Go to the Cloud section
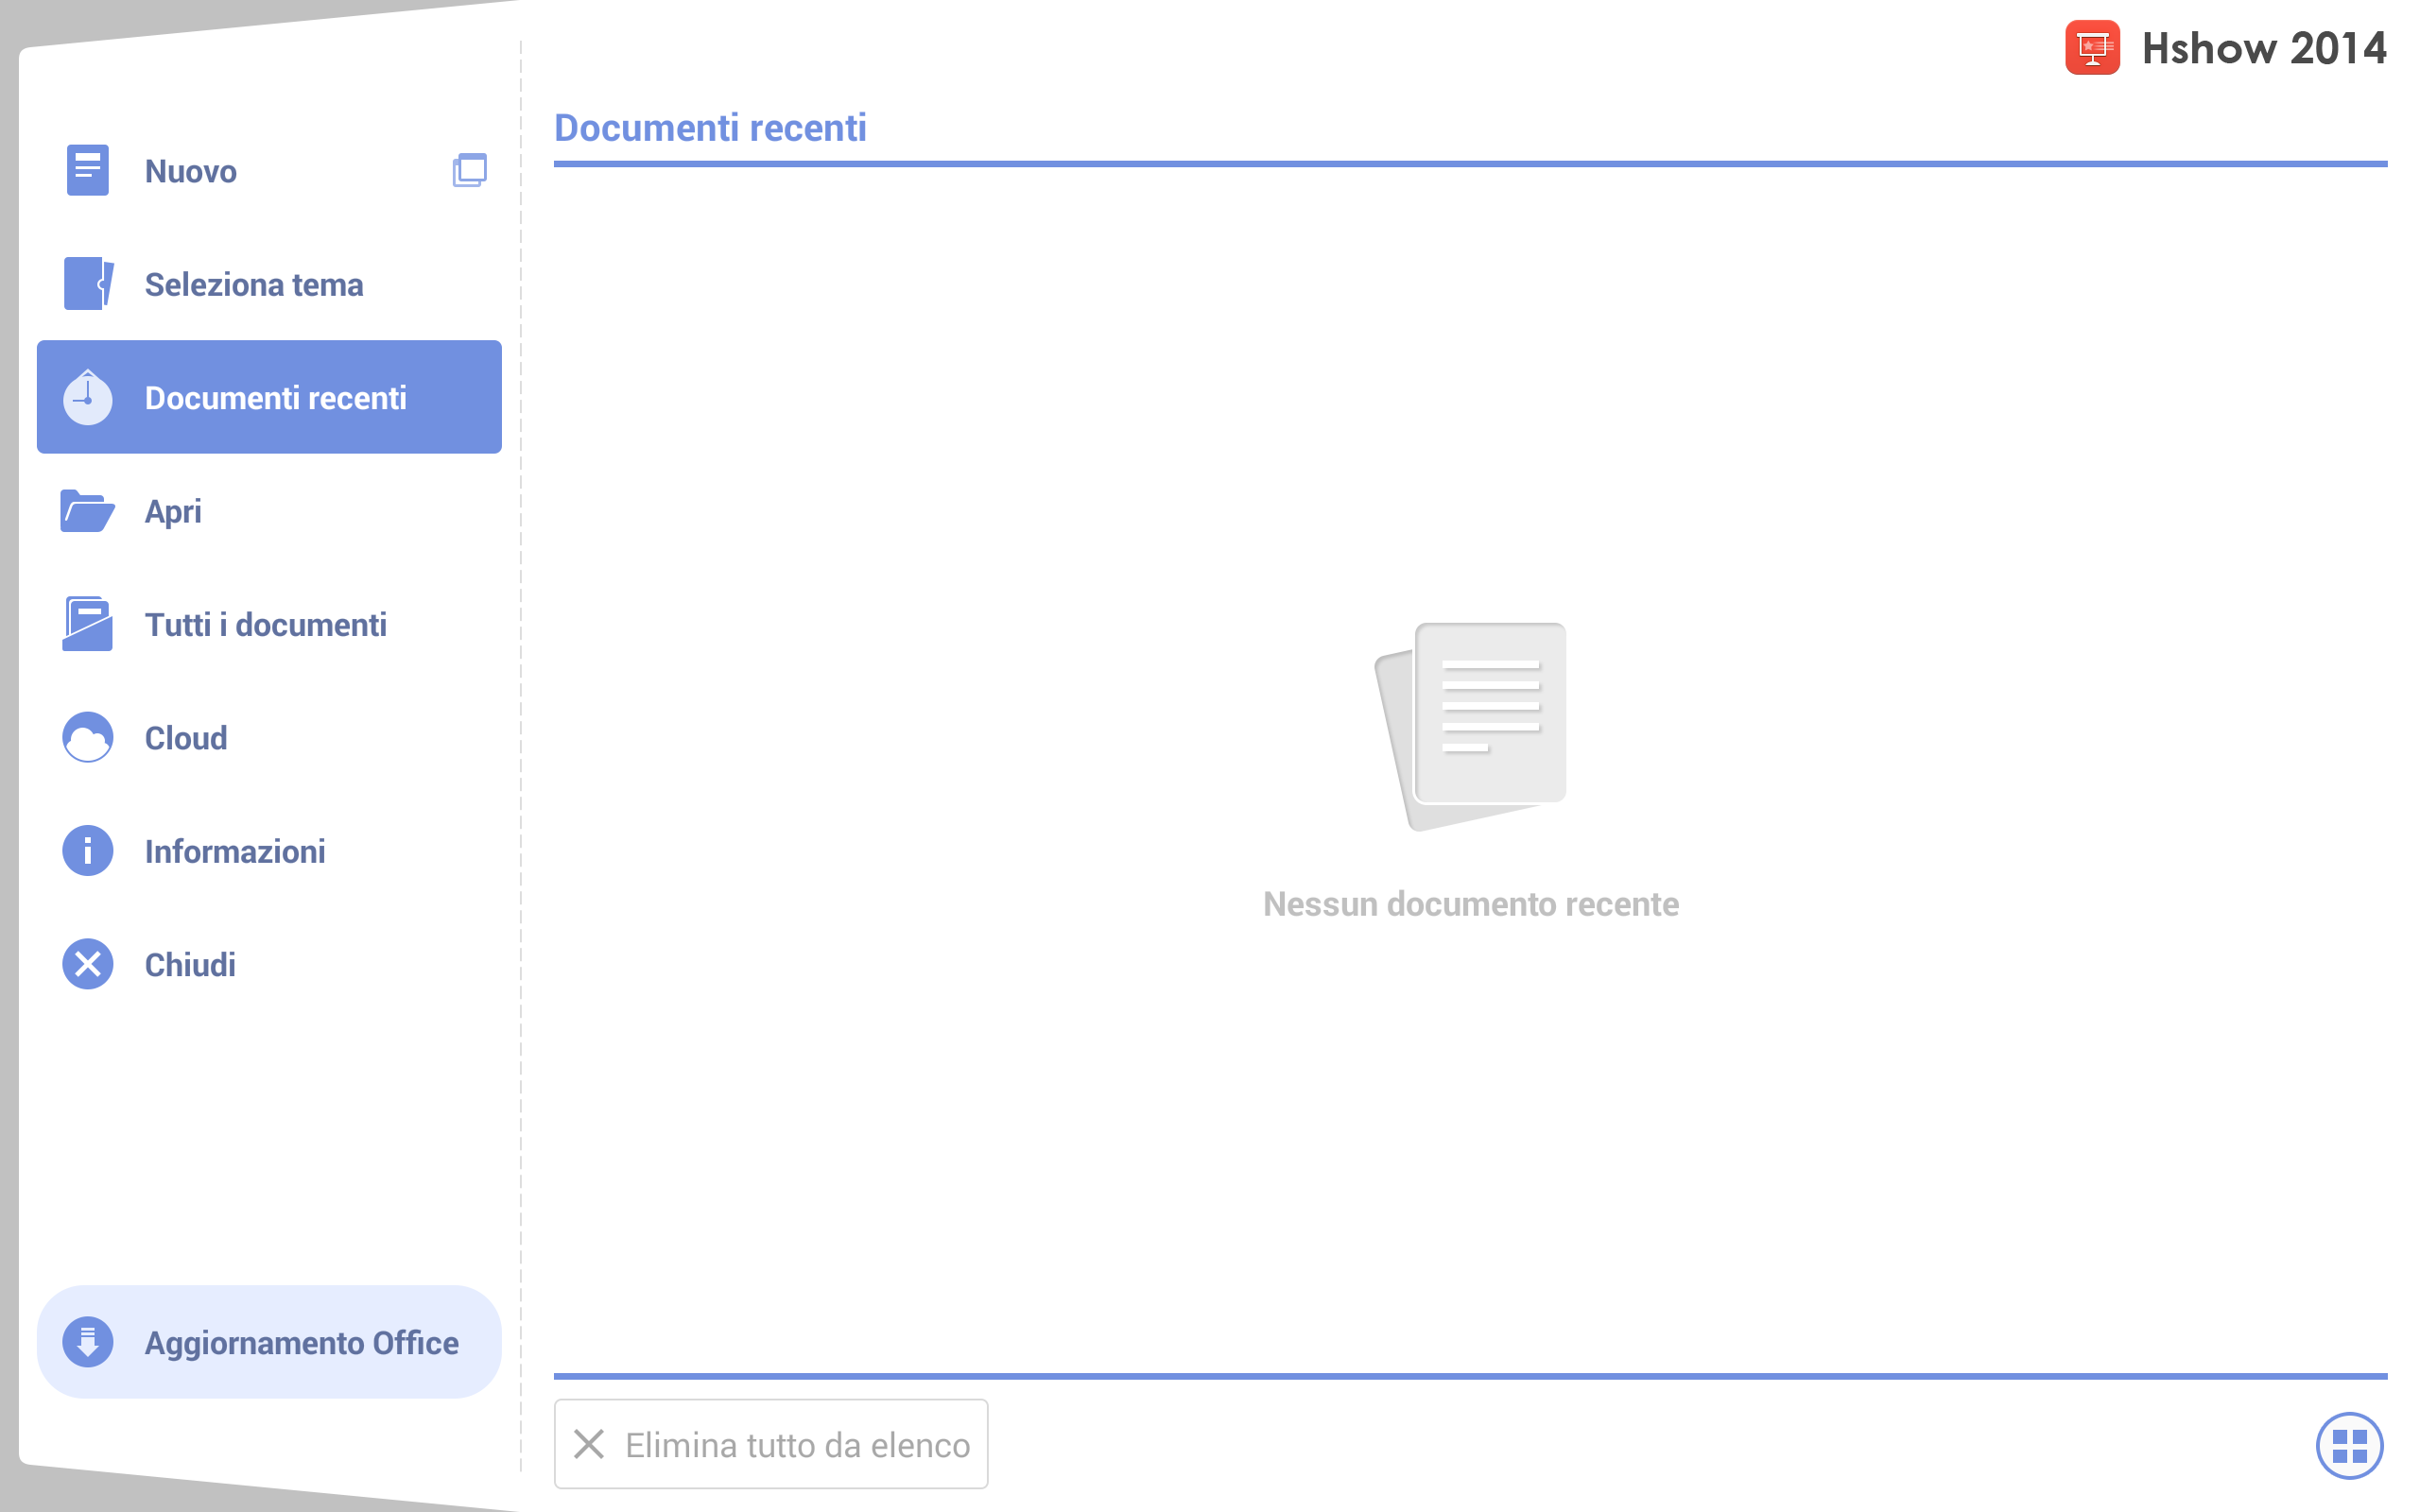 point(269,738)
